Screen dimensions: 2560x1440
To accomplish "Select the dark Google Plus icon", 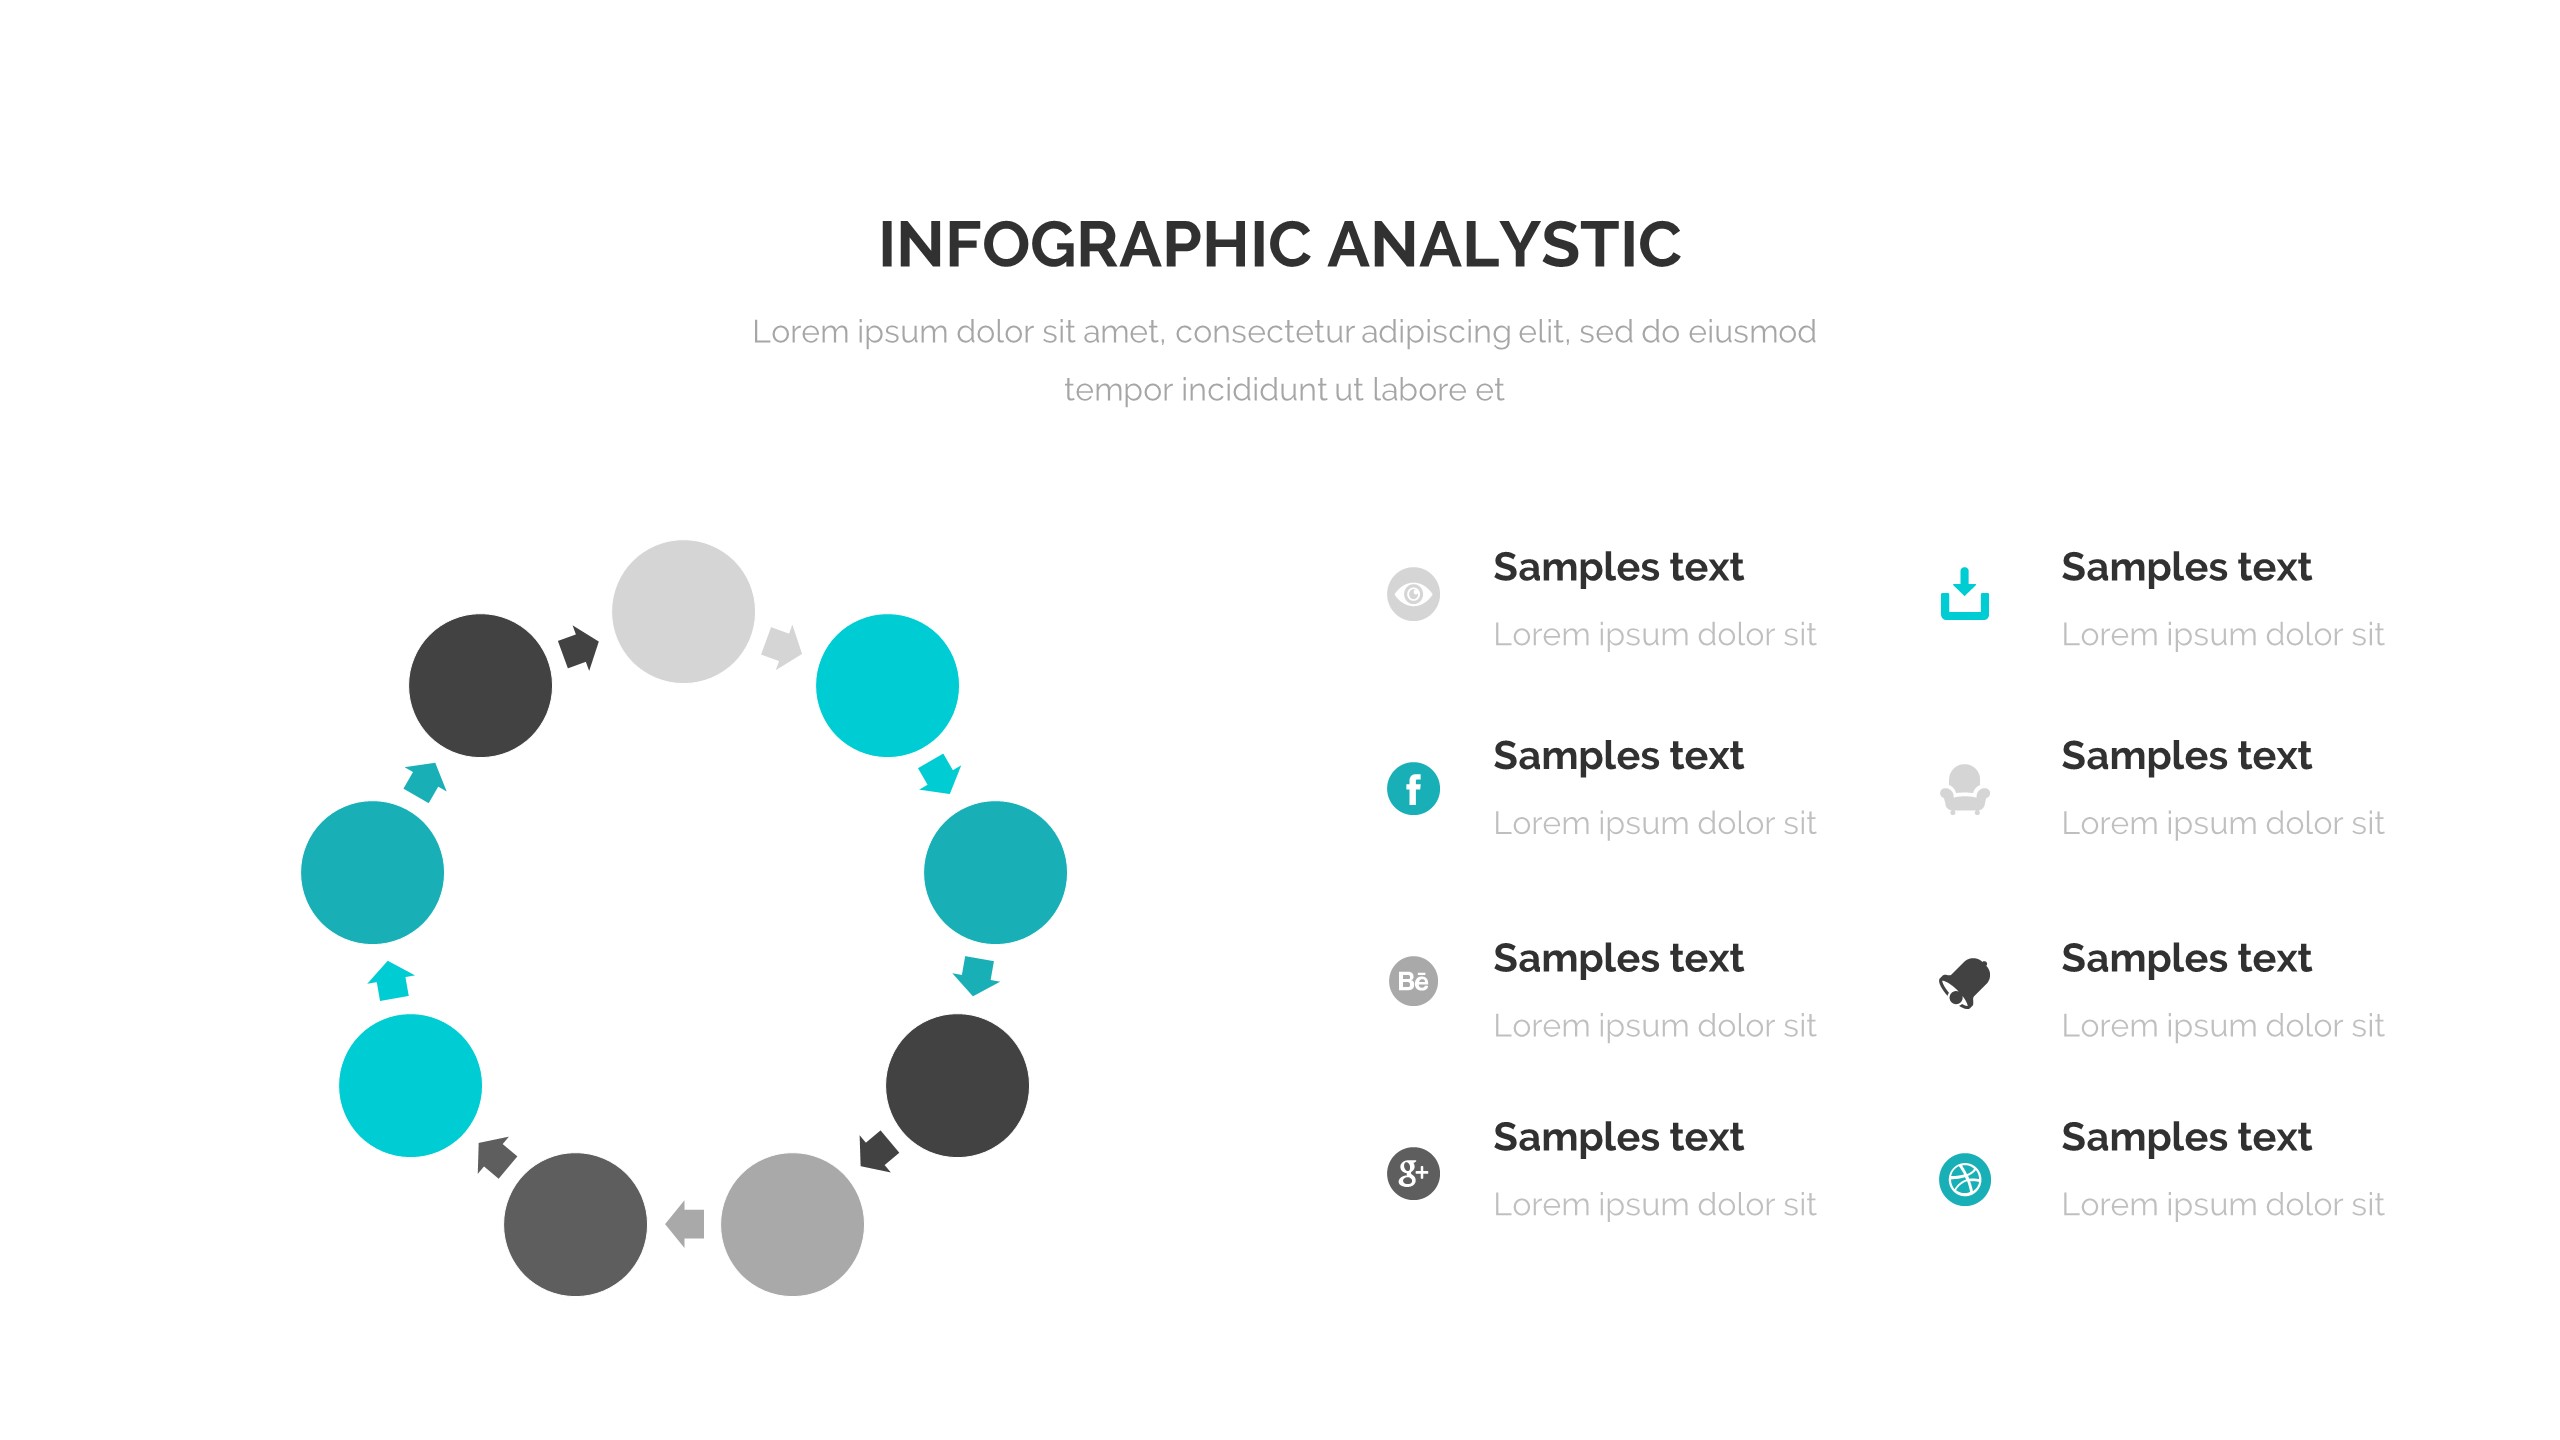I will [x=1413, y=1173].
